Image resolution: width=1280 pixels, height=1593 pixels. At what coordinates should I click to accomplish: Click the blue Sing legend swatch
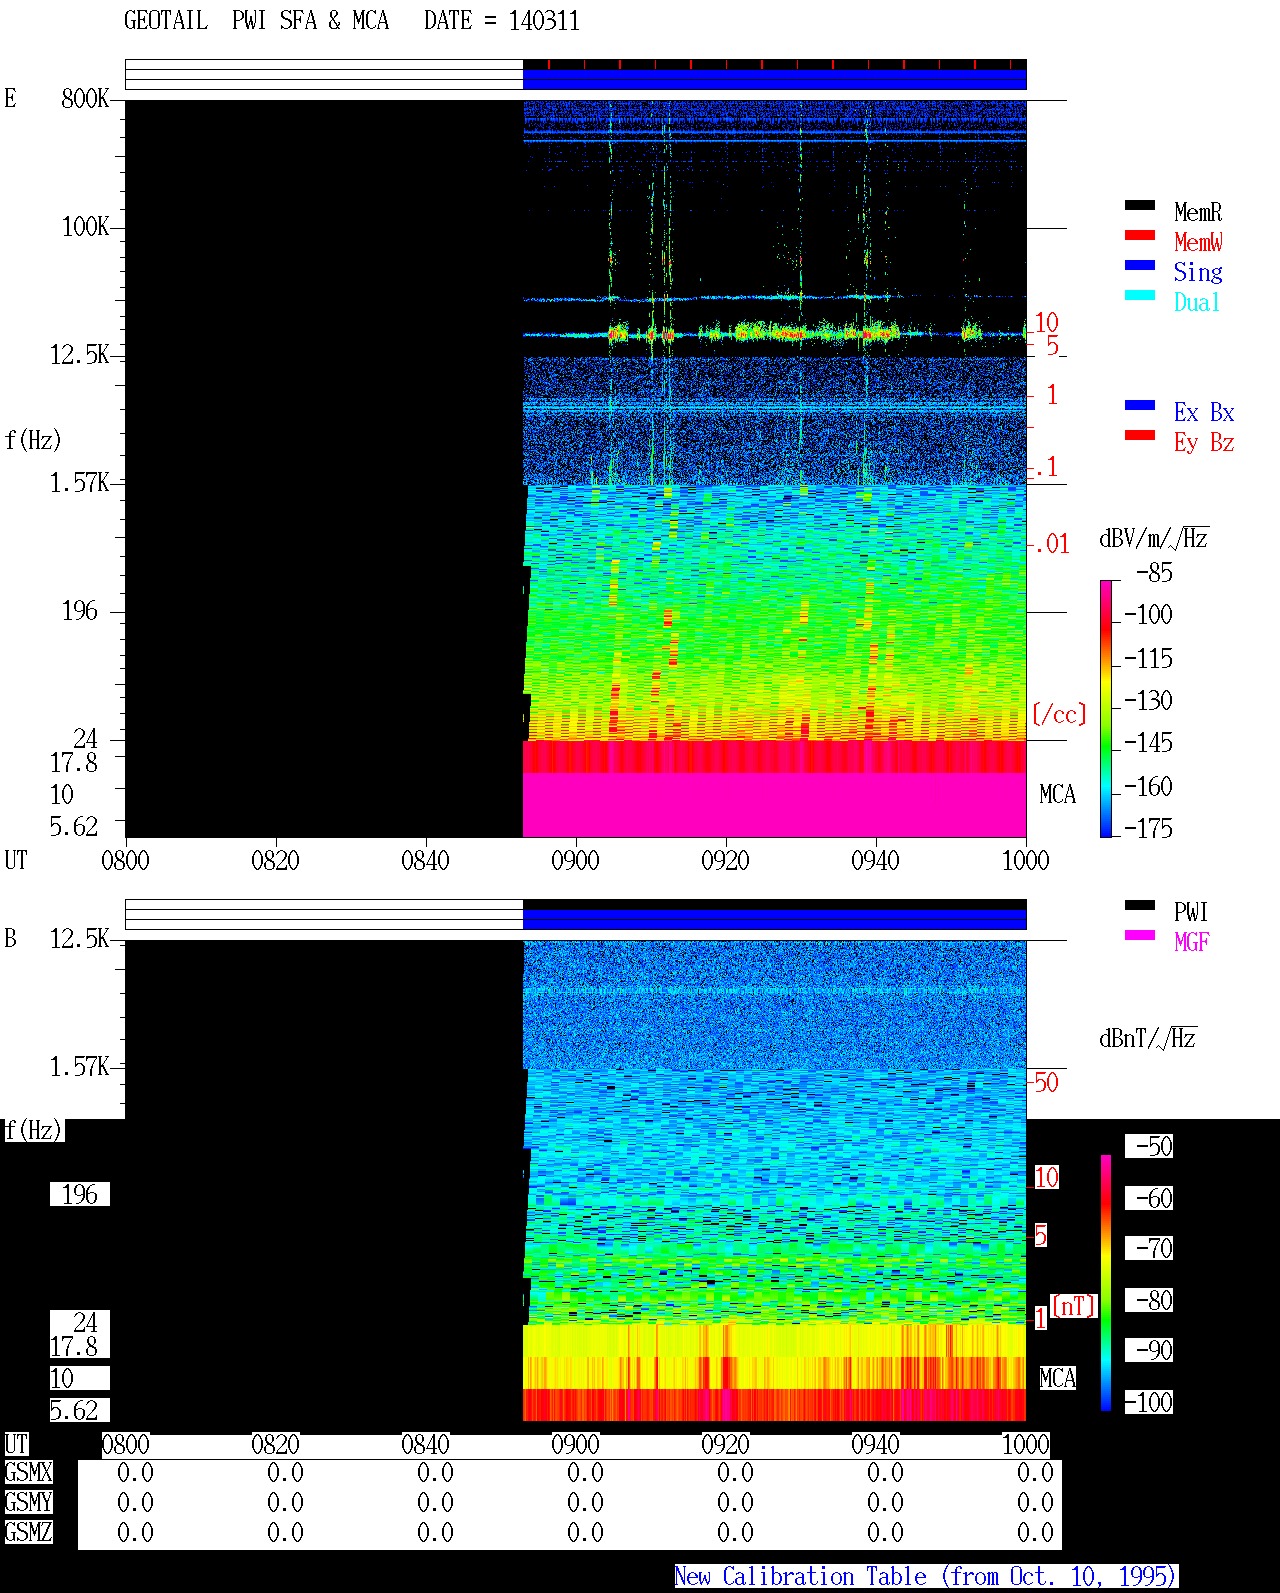point(1140,265)
